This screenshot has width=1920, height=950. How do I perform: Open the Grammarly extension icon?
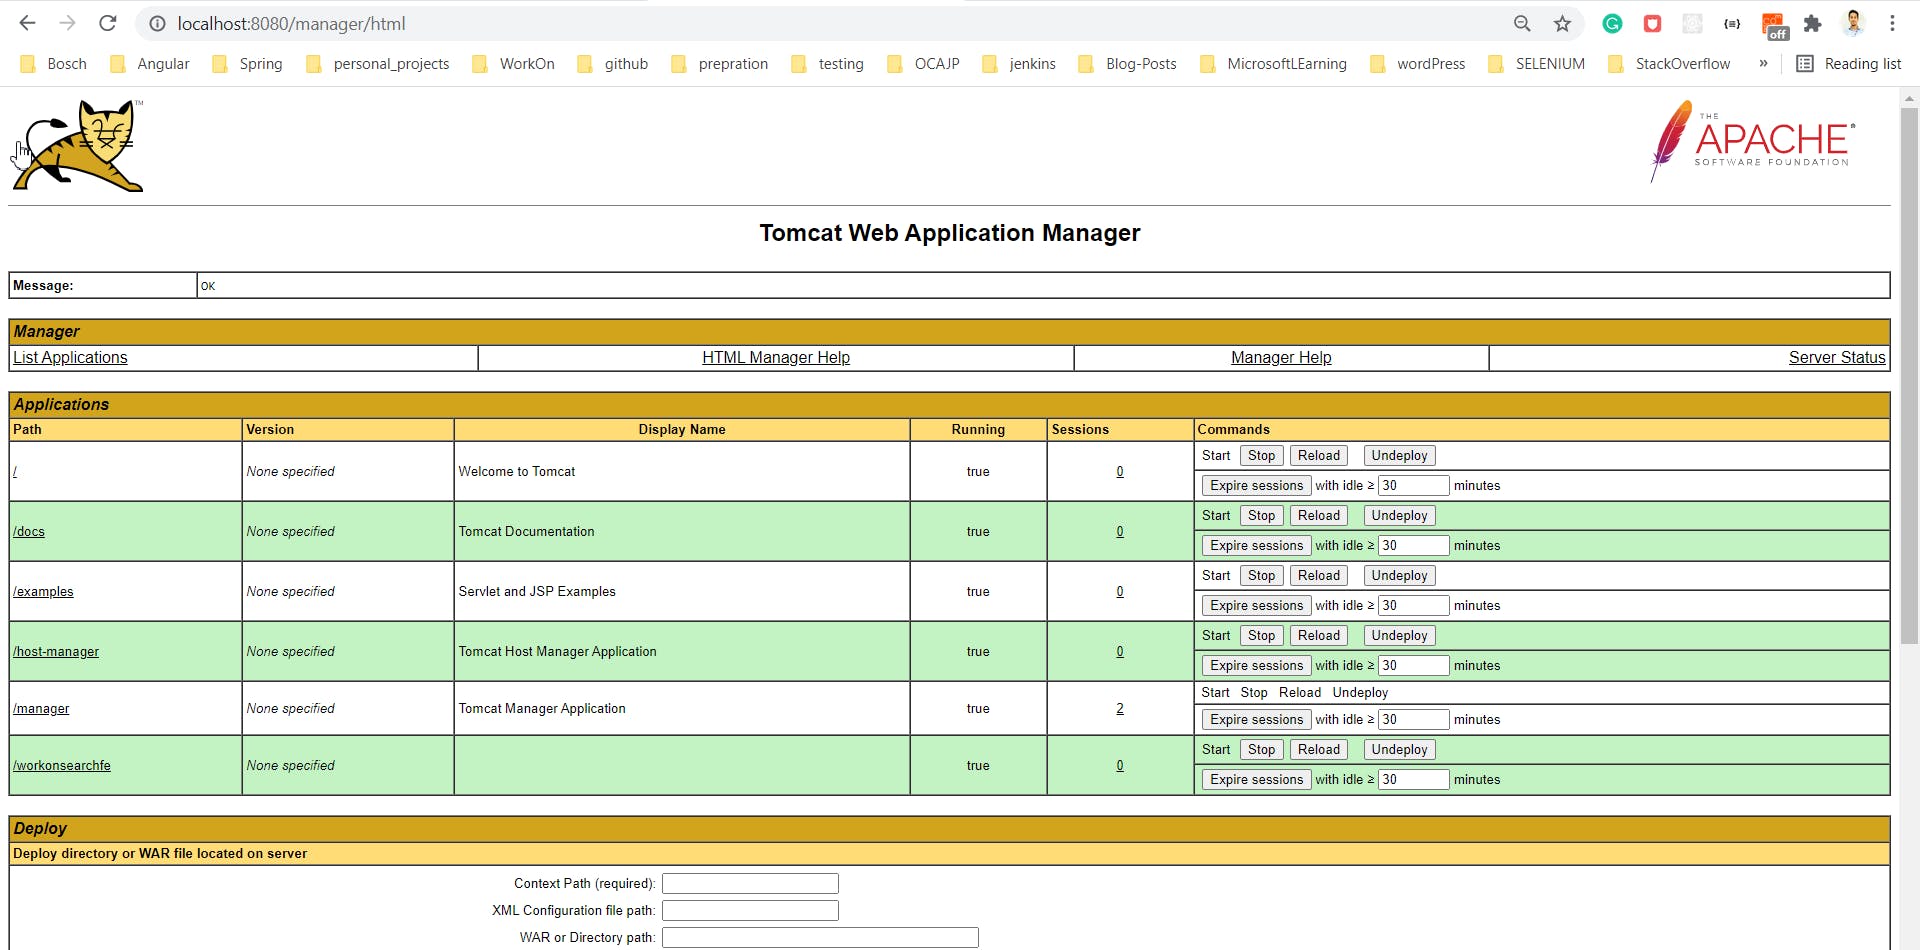(x=1612, y=23)
